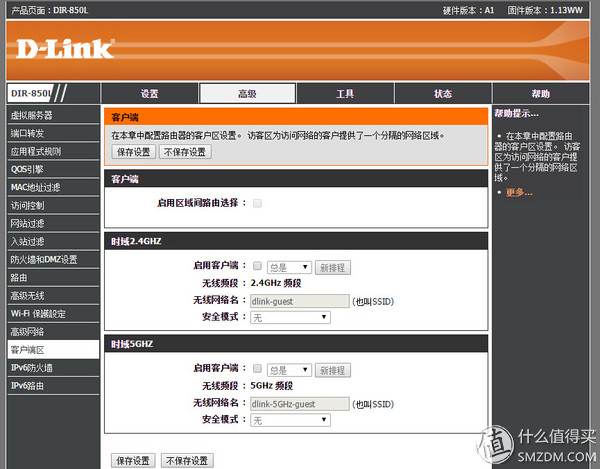
Task: Open the 更多... help link
Action: (519, 192)
